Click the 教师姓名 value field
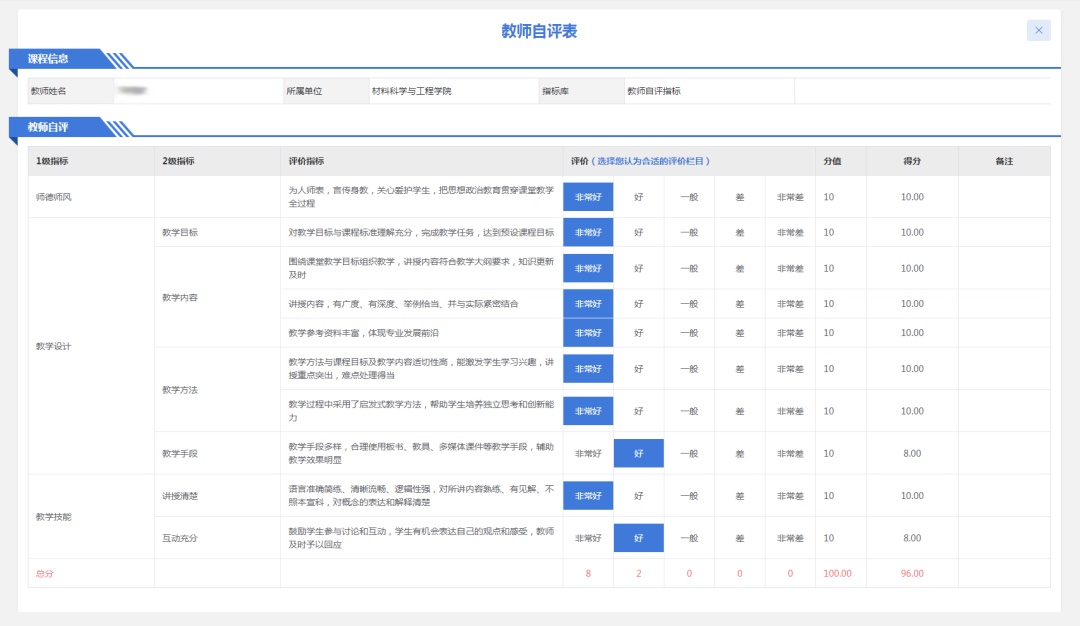 (x=195, y=91)
